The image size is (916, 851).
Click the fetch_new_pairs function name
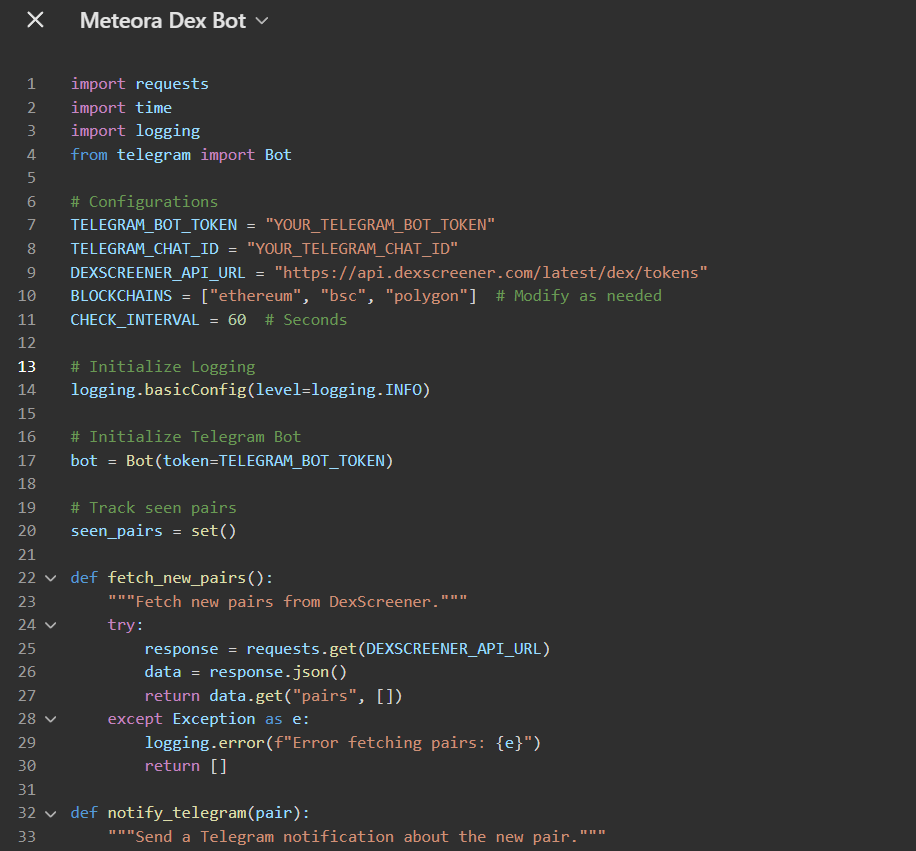click(177, 578)
